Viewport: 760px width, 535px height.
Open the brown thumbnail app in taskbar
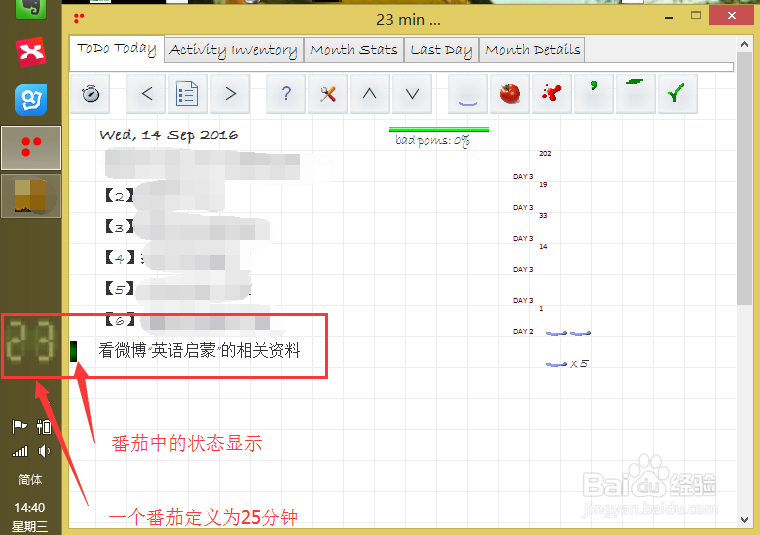[x=31, y=196]
